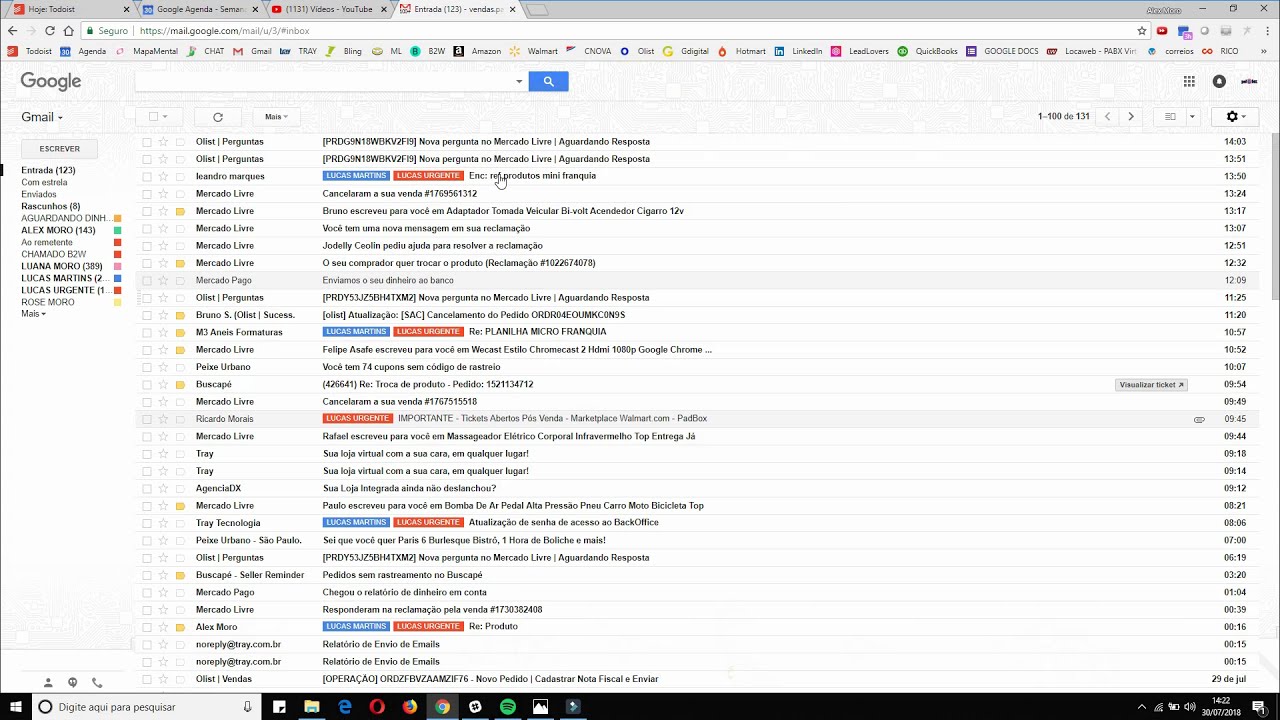Select the leandro marques email checkbox
1280x720 pixels.
[x=147, y=176]
